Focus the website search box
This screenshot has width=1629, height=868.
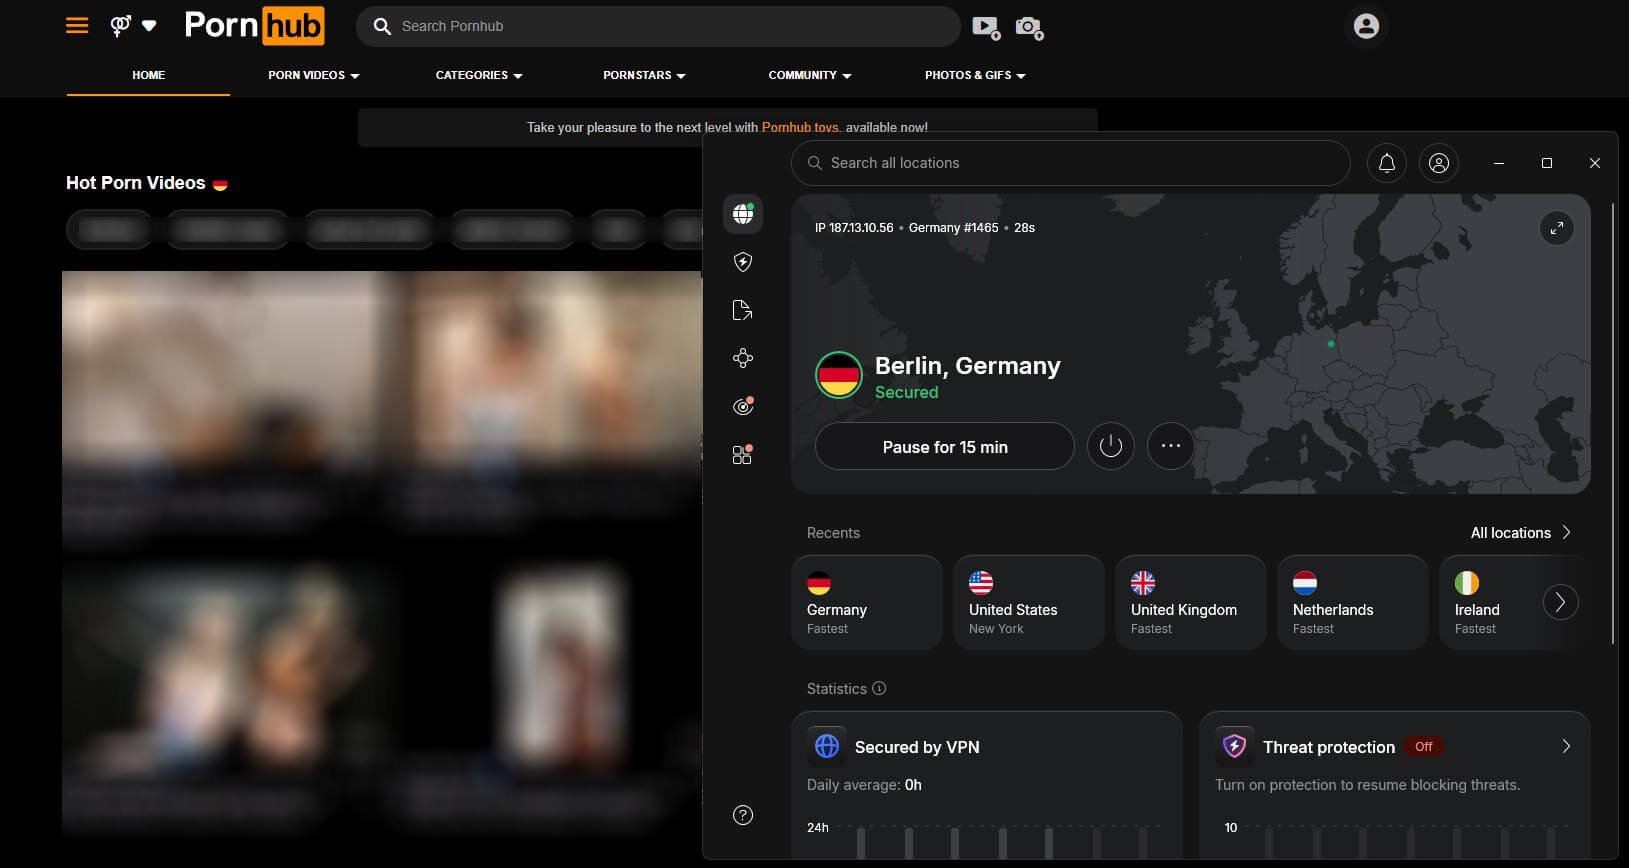[x=658, y=26]
